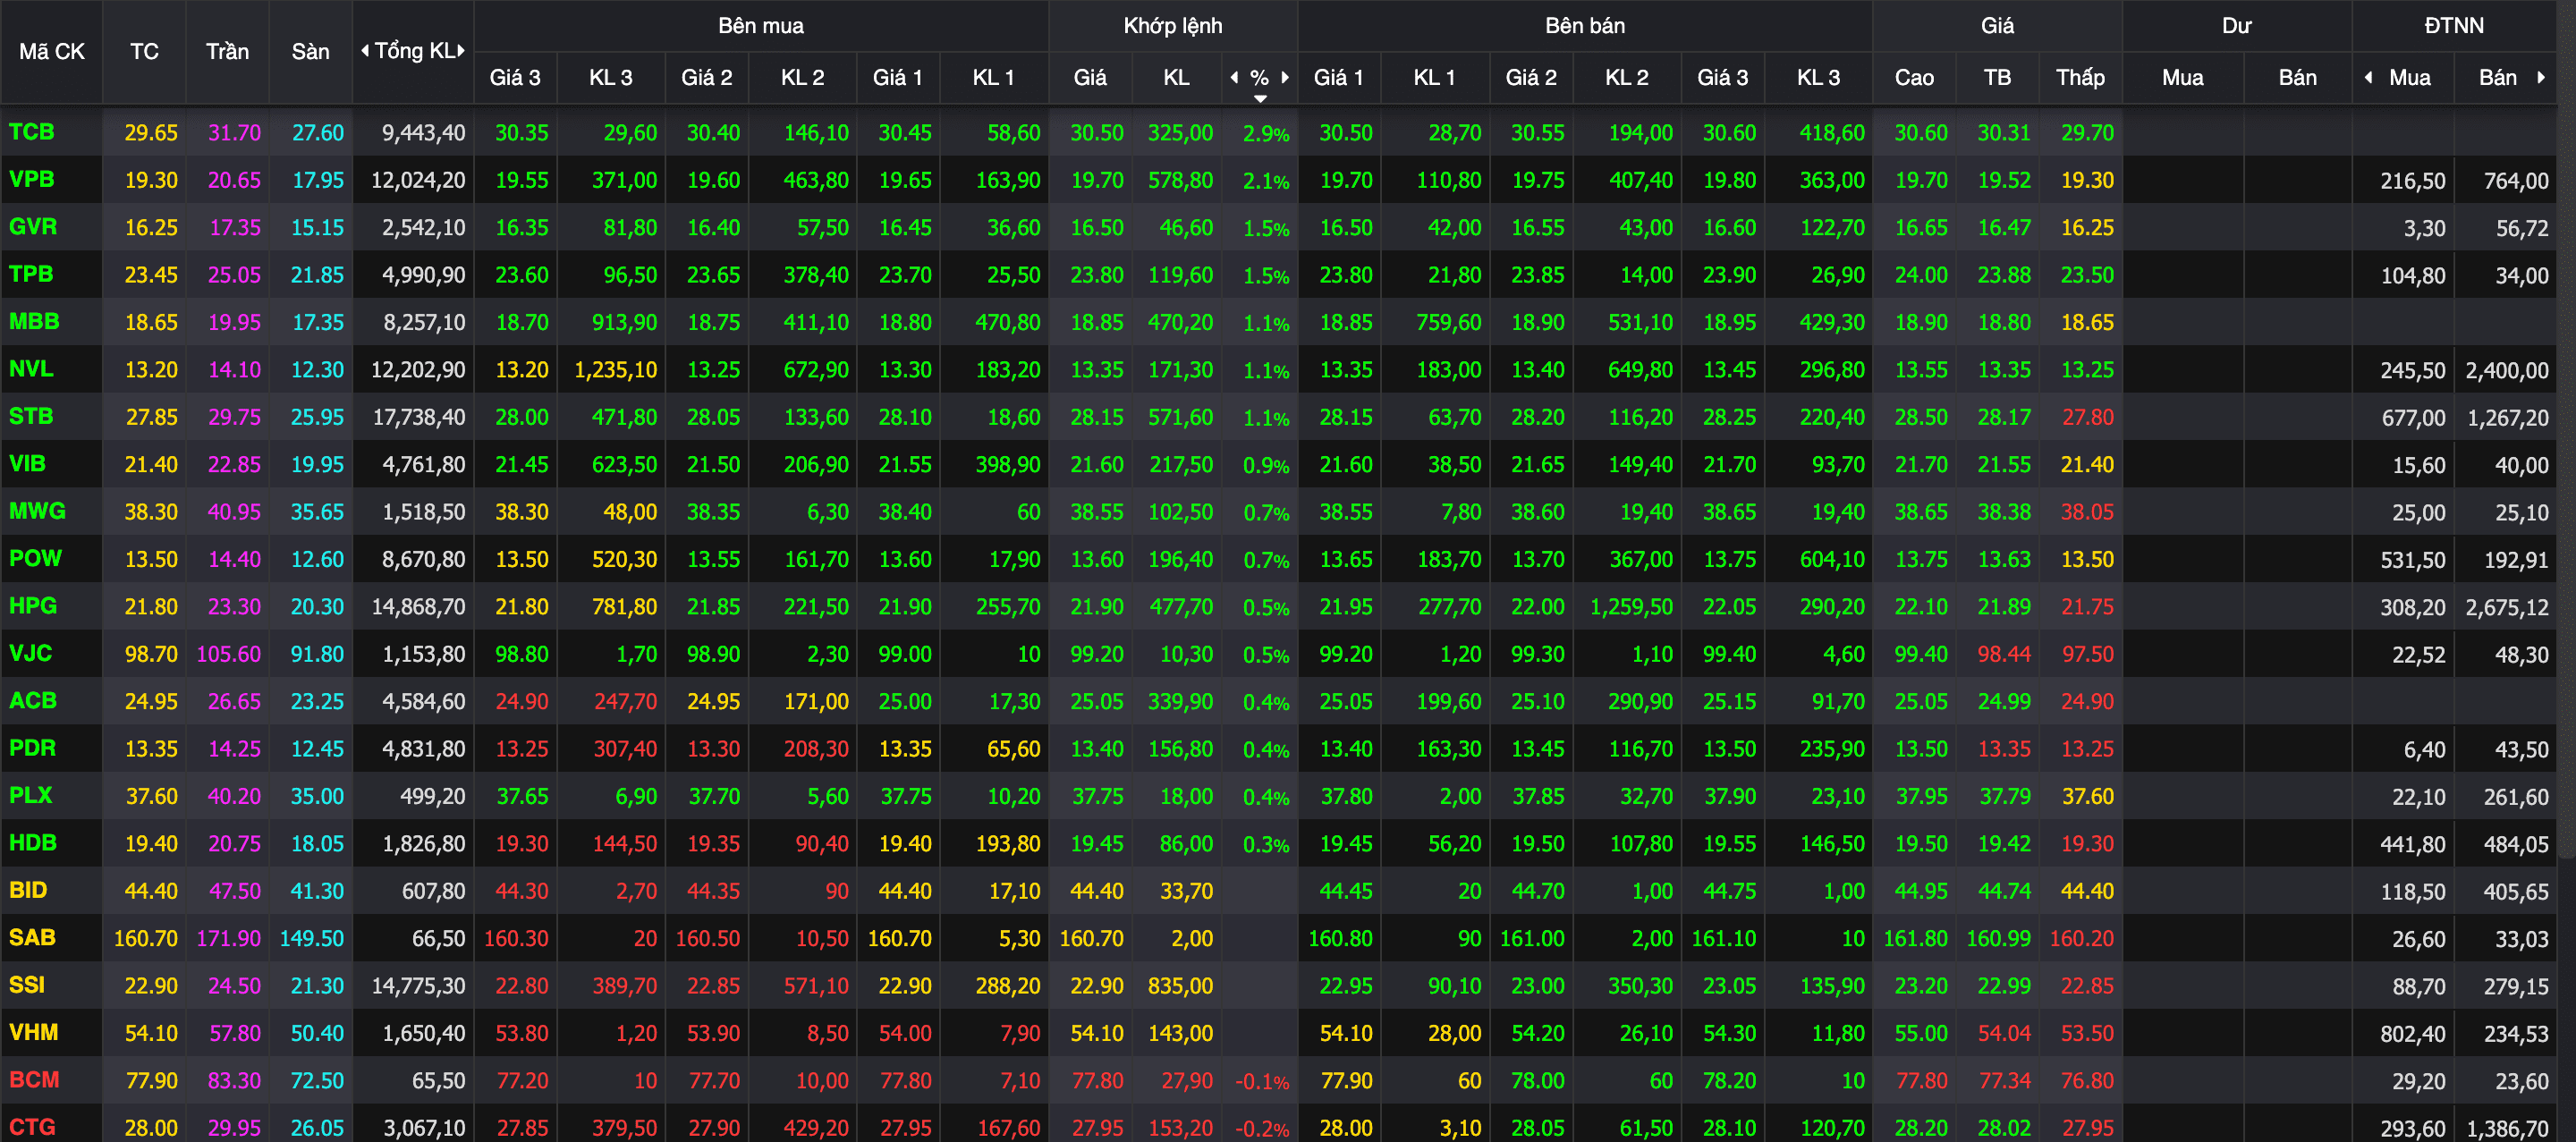Click VHM foreign buy value 802,40
This screenshot has width=2576, height=1142.
tap(2412, 1033)
